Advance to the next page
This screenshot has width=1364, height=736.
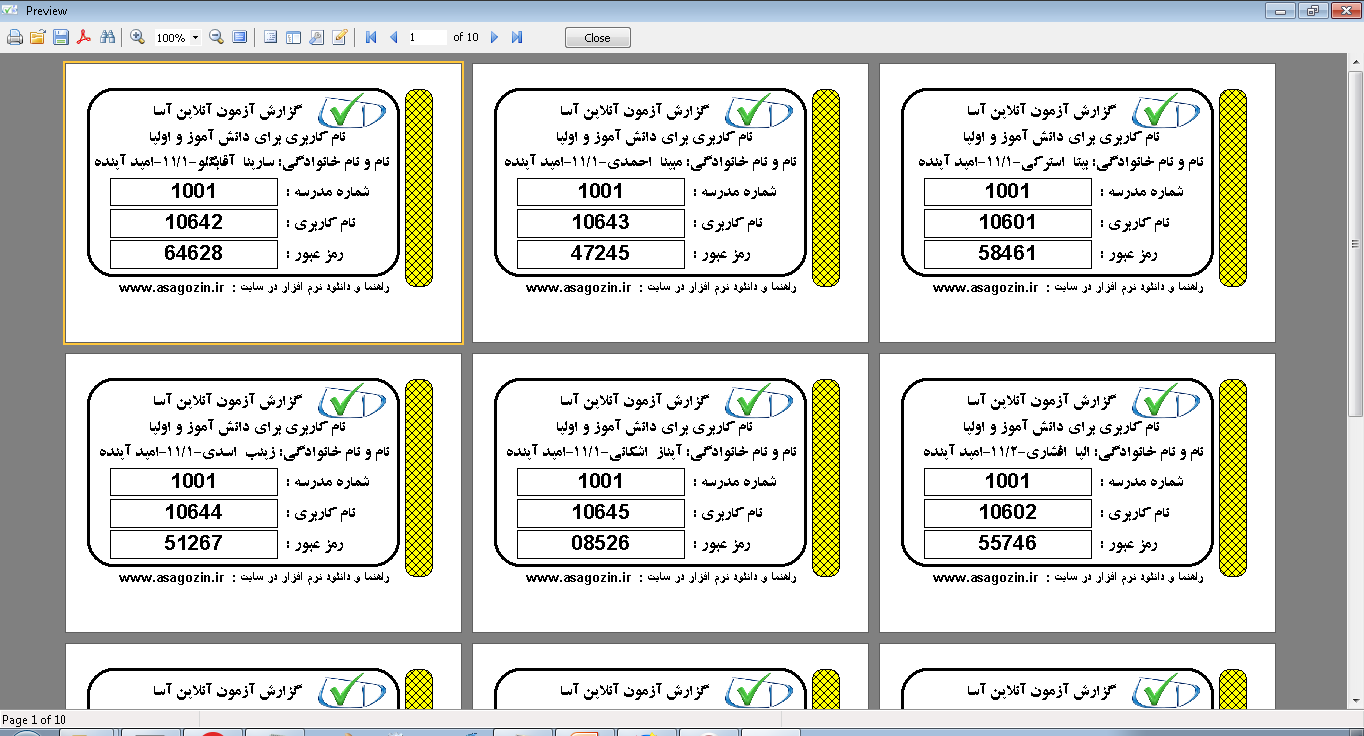tap(494, 37)
